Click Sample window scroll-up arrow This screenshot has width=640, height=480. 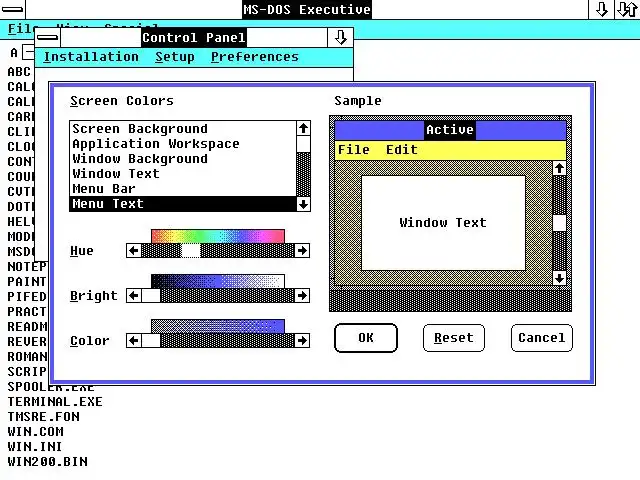(x=560, y=168)
